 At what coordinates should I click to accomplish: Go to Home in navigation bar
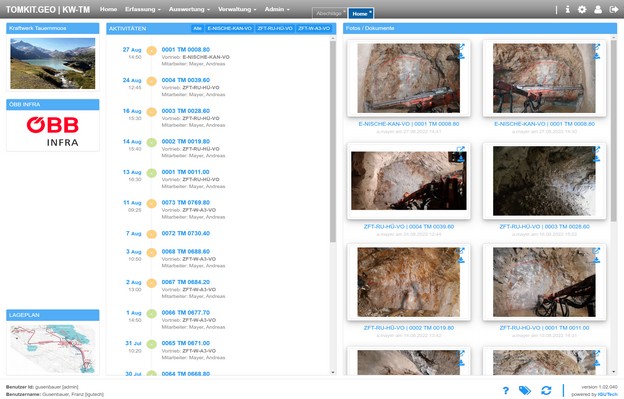(108, 9)
